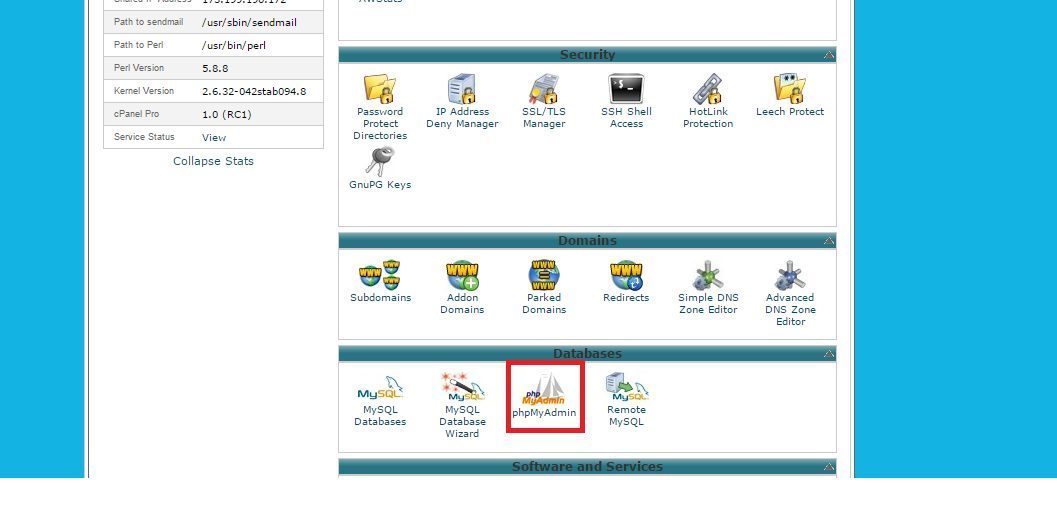Open the Parked Domains icon

[544, 275]
